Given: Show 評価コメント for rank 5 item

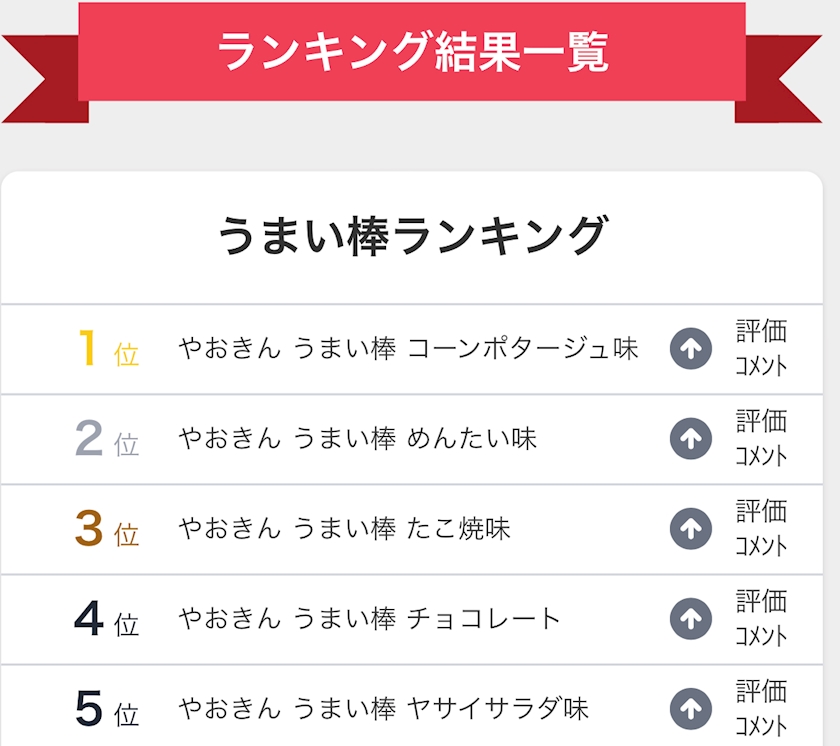Looking at the screenshot, I should pyautogui.click(x=761, y=708).
